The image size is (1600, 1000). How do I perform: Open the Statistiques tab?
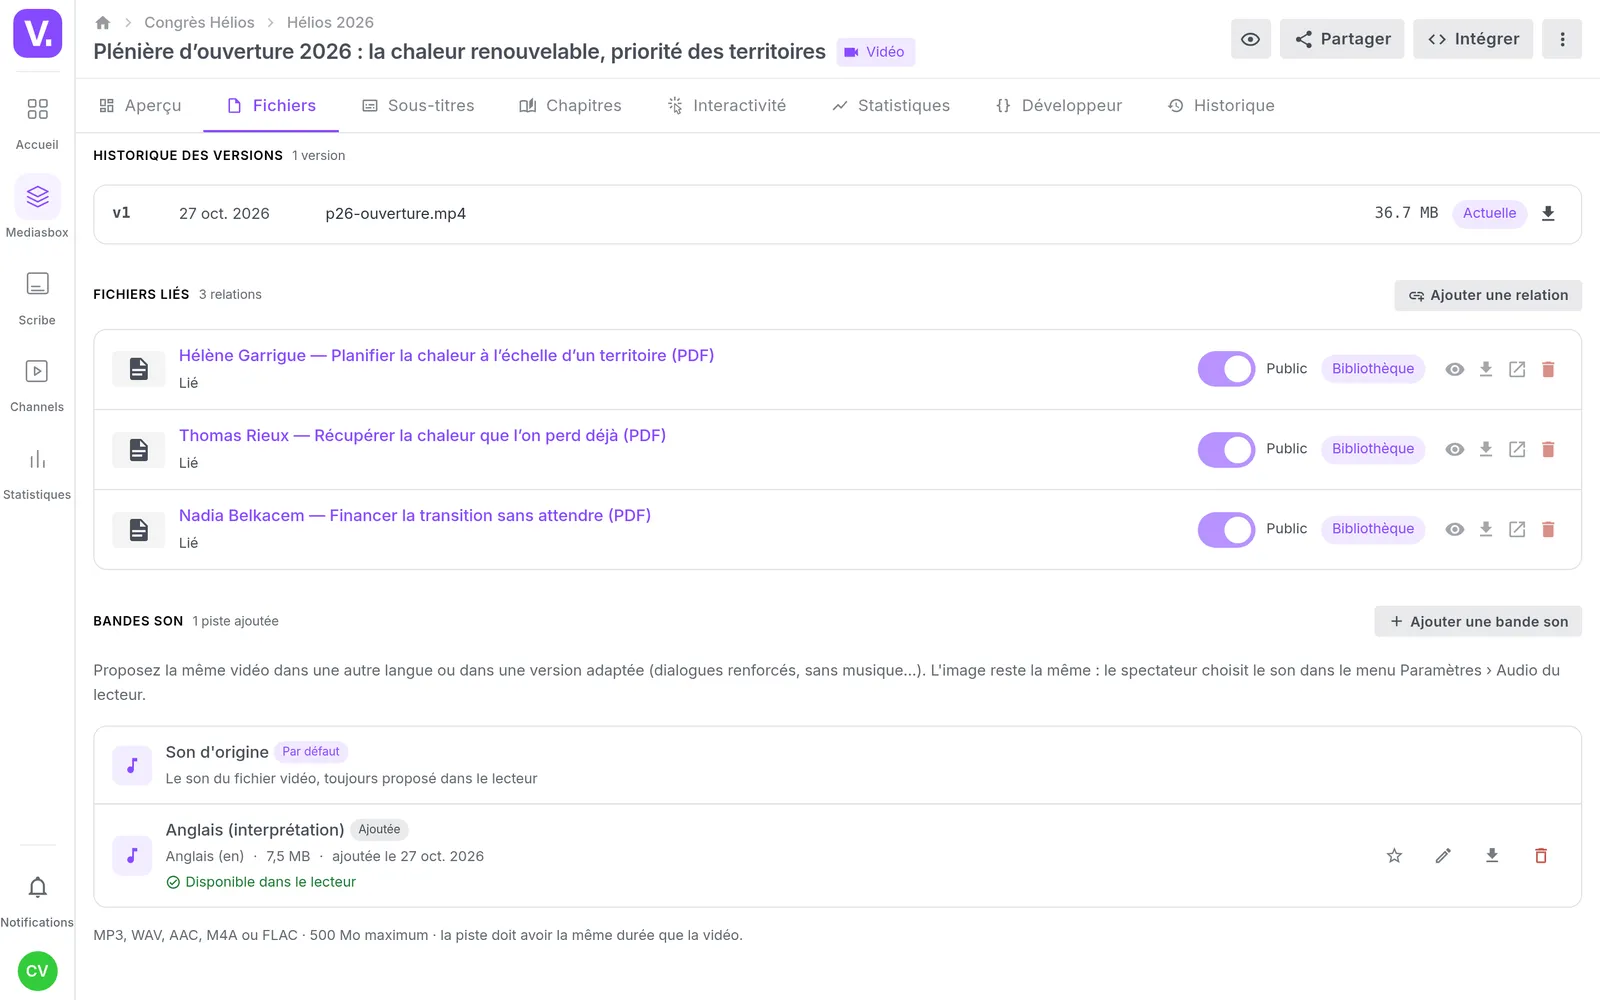point(891,105)
